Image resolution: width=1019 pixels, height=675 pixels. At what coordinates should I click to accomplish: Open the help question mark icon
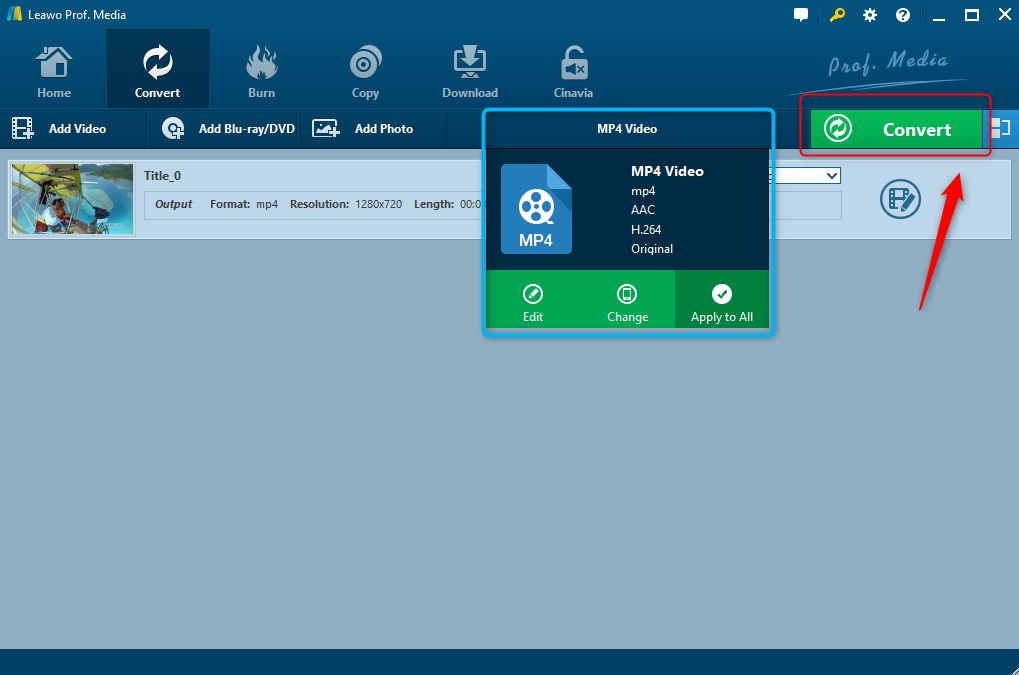(903, 15)
